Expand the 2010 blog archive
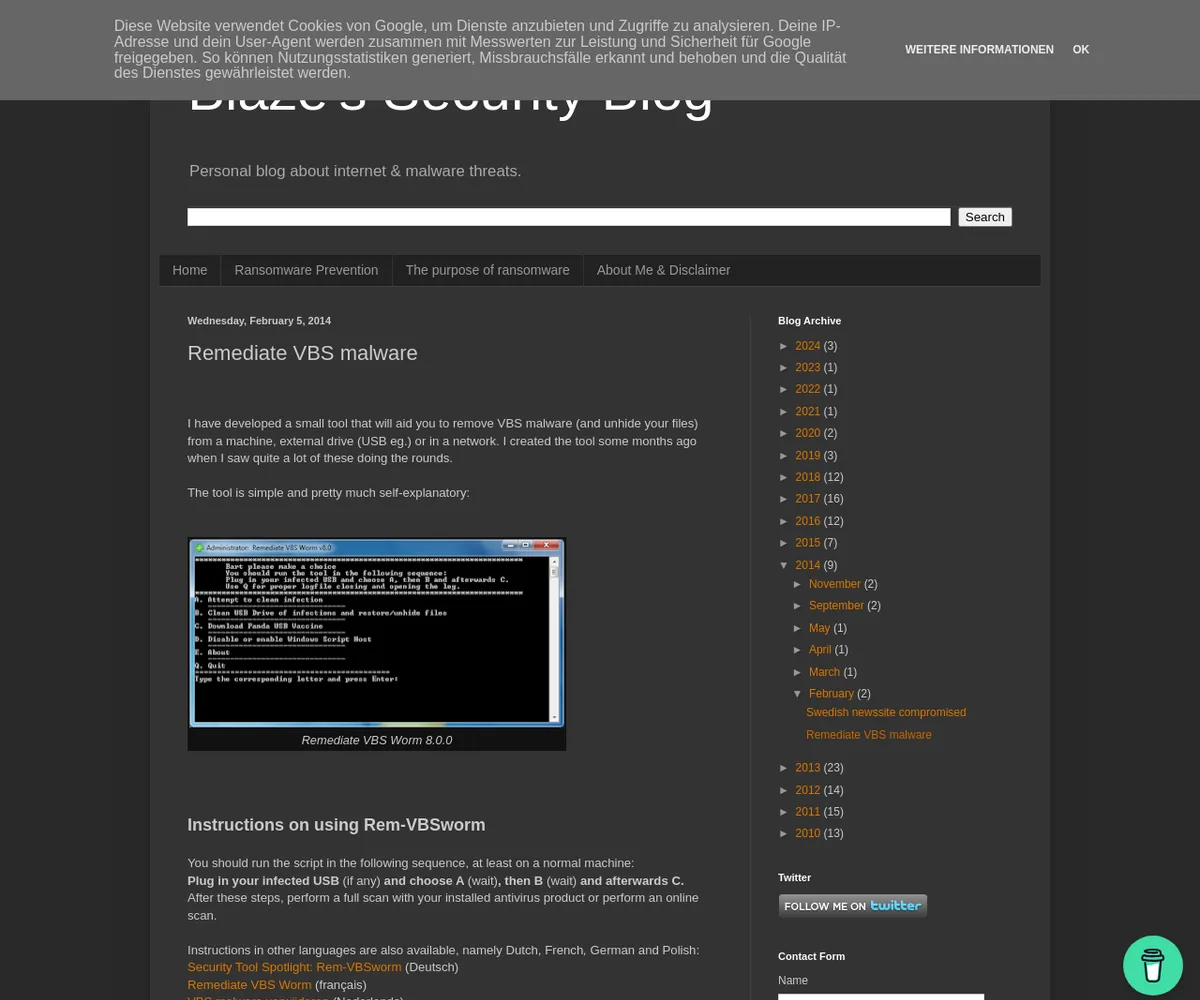This screenshot has width=1200, height=1000. [786, 833]
